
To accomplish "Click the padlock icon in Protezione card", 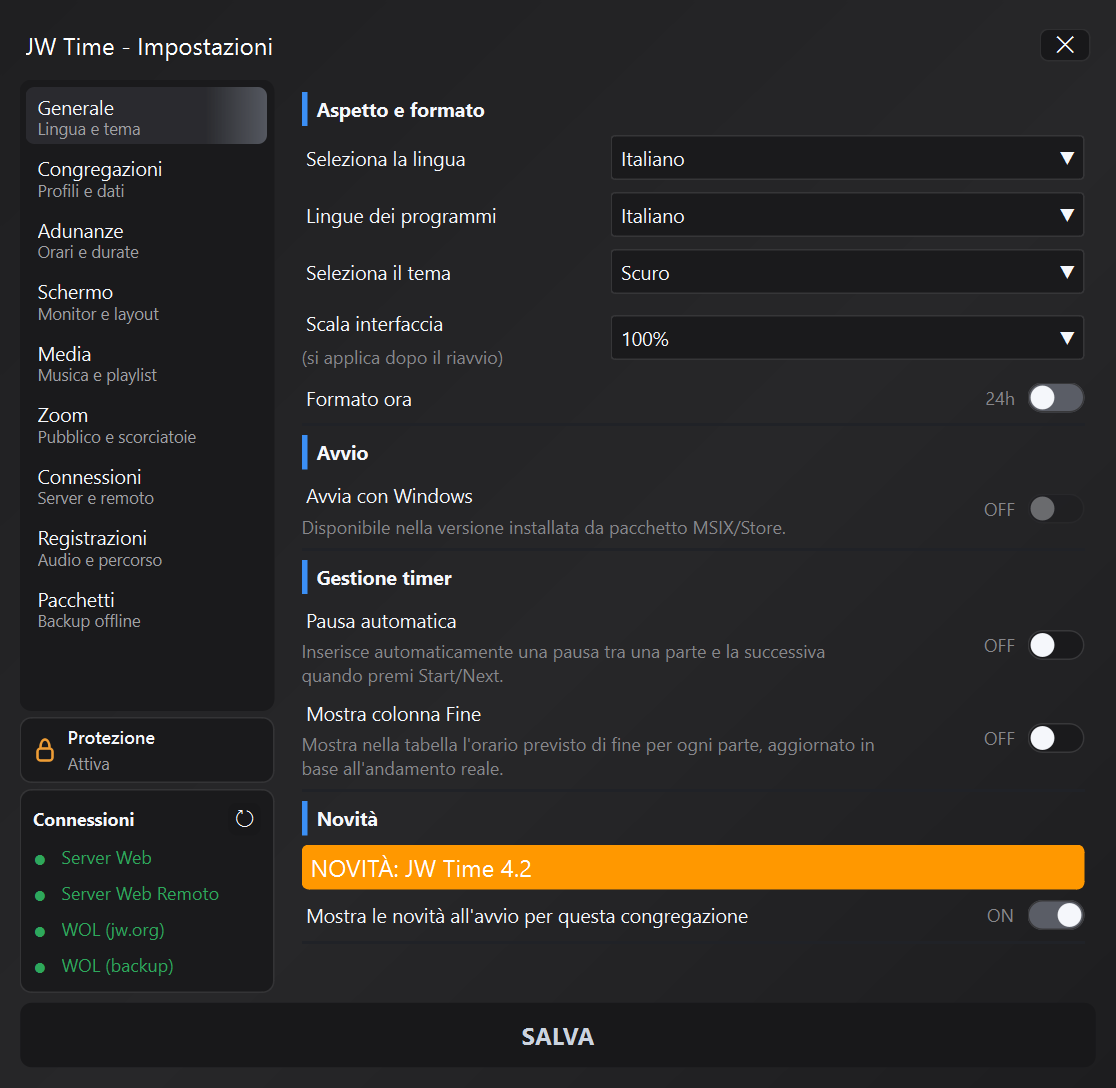I will 45,750.
